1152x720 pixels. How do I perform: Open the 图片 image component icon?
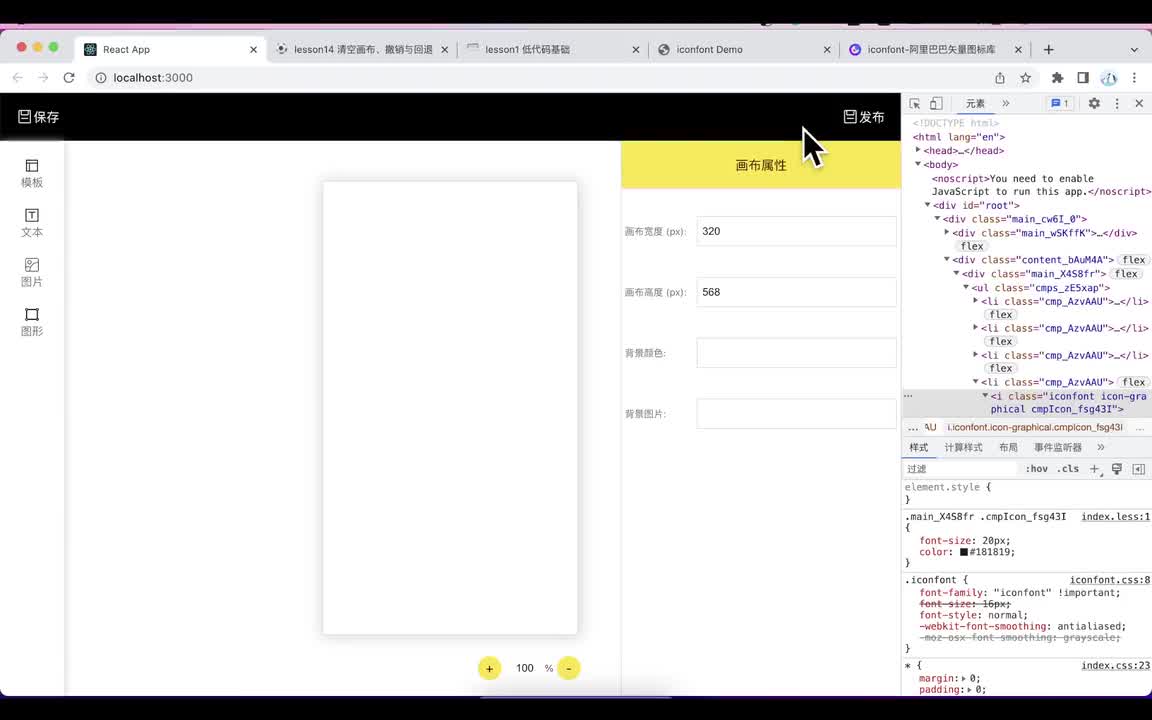tap(32, 273)
